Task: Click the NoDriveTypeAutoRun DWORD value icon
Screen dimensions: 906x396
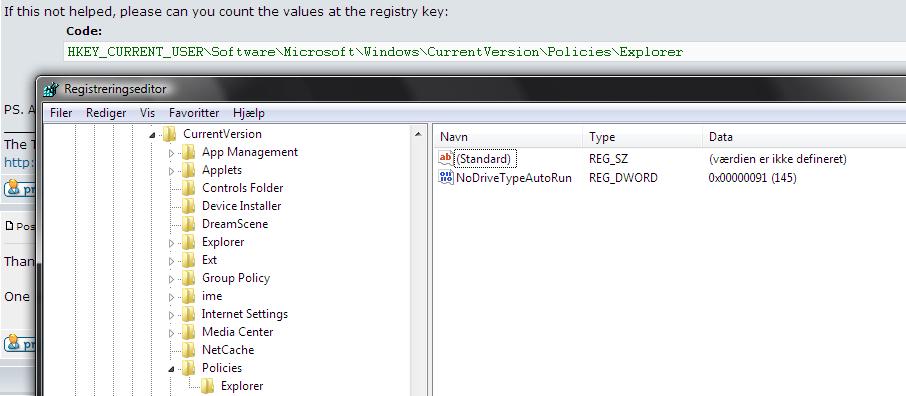Action: (446, 177)
